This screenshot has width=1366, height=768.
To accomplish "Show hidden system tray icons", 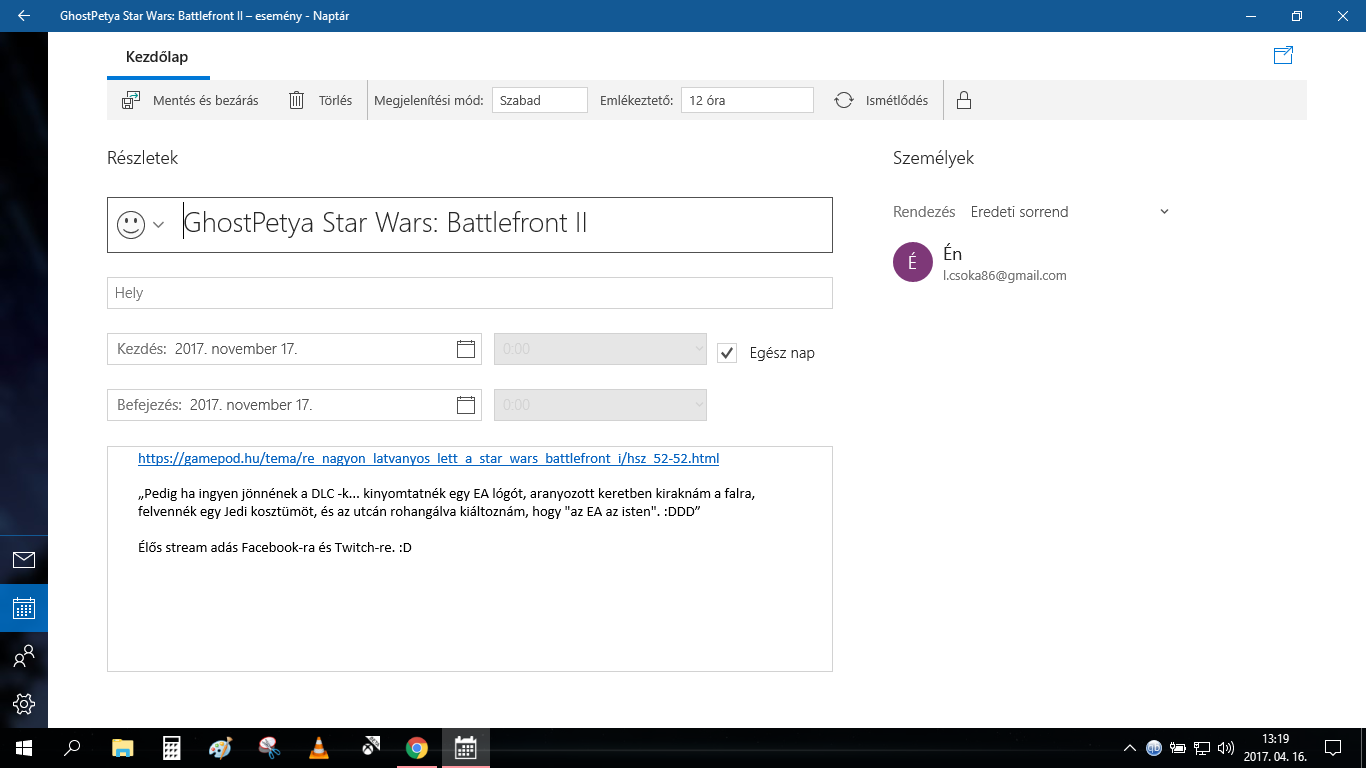I will [1130, 748].
